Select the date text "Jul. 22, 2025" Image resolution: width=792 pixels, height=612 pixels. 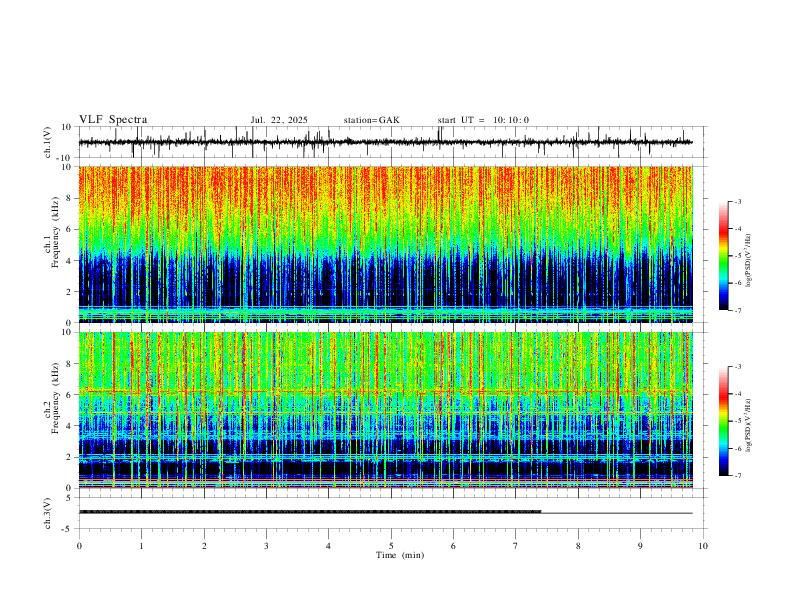[279, 120]
